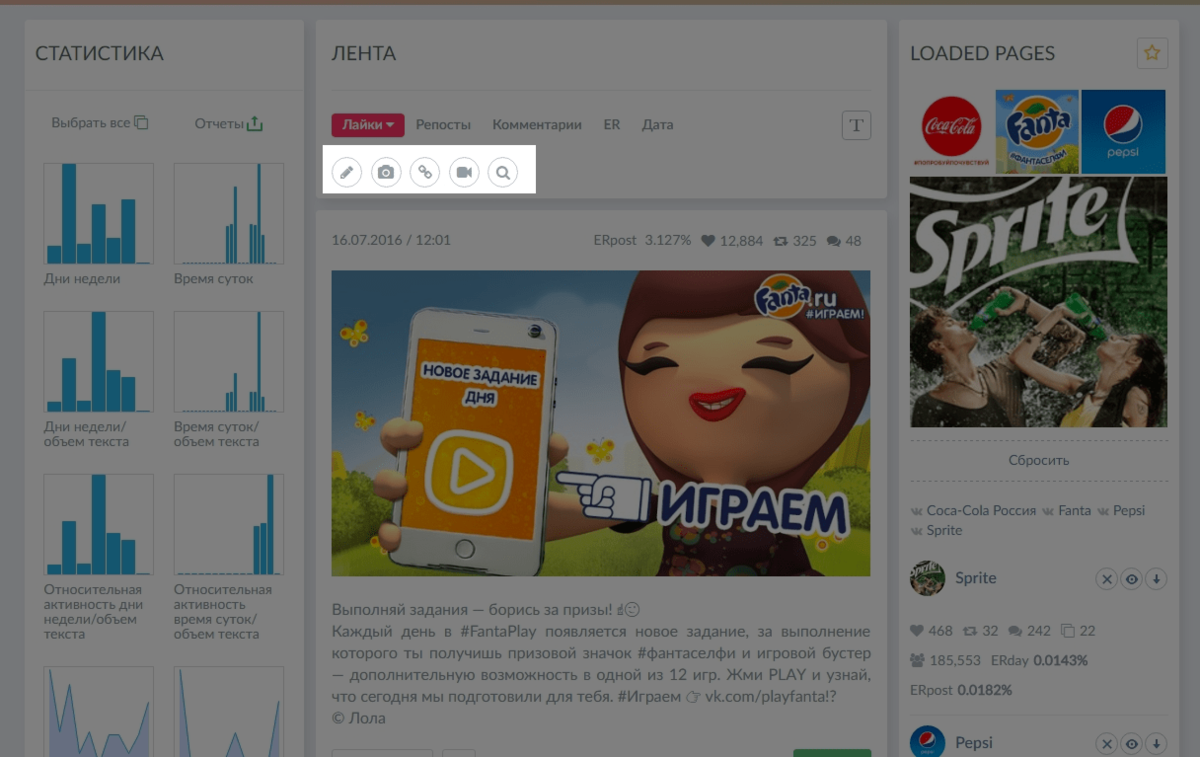Click the copy icon beside Выбрать все
Screen dimensions: 1200x757
141,123
